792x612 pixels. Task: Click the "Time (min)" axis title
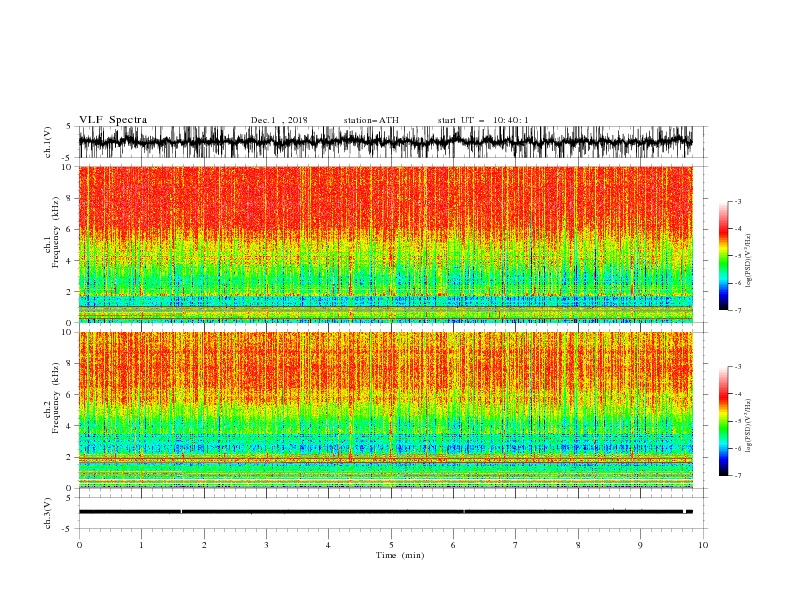coord(400,555)
